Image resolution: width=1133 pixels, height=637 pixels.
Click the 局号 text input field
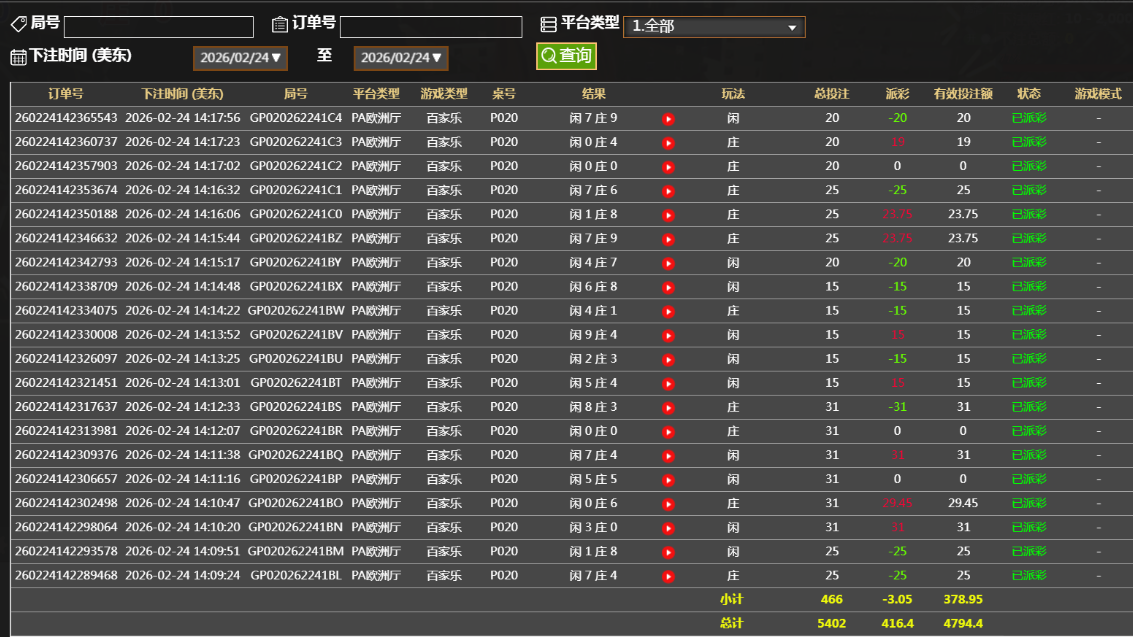[x=159, y=27]
